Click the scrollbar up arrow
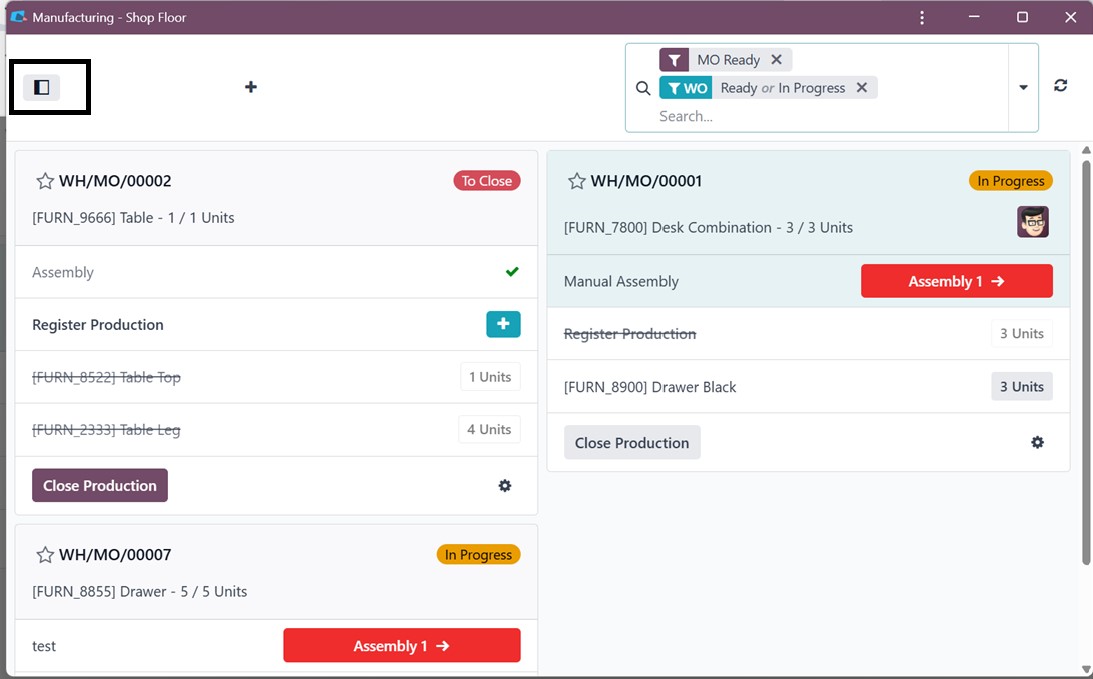The image size is (1093, 679). pos(1086,150)
